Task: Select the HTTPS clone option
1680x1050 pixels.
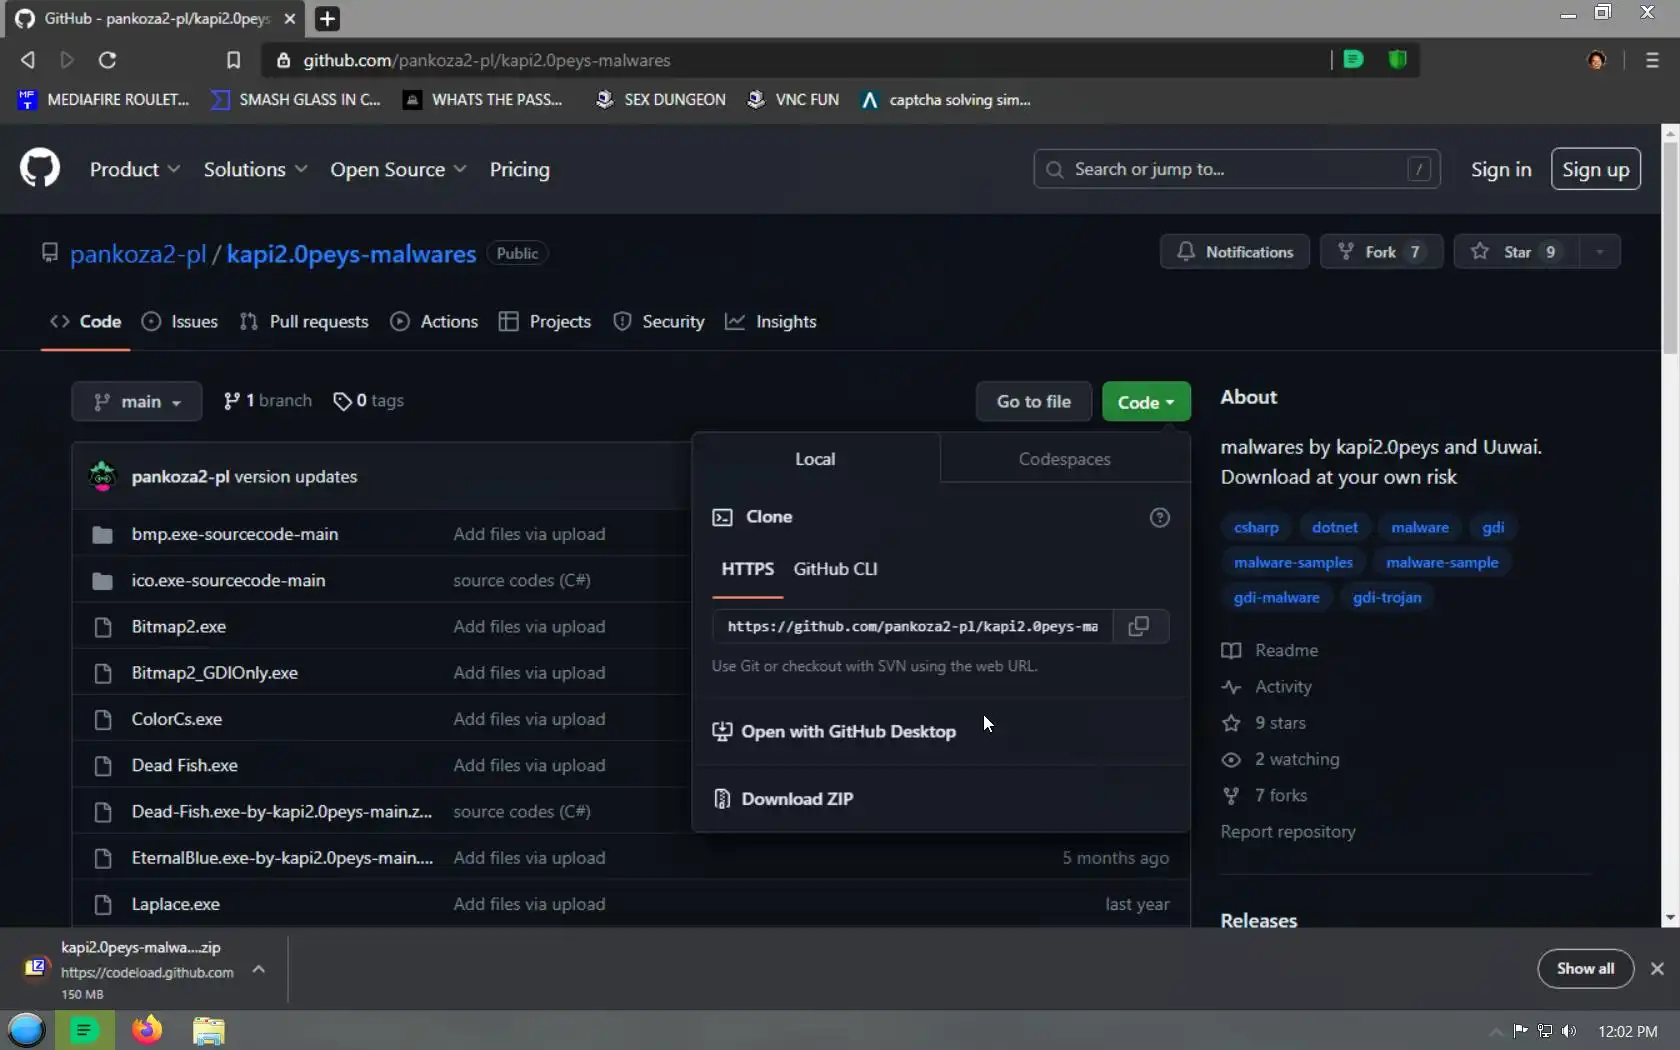Action: pos(747,569)
